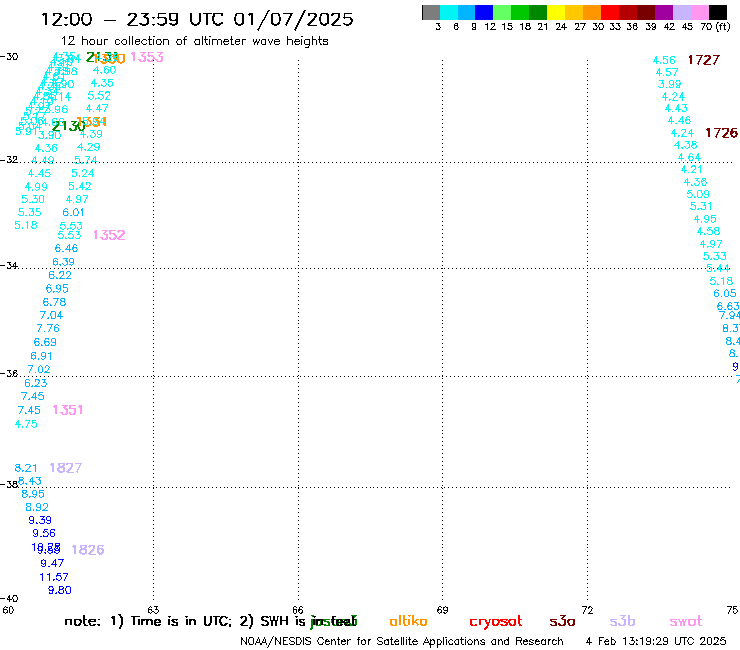
Task: Click the wave height value 6.95
Action: click(57, 288)
